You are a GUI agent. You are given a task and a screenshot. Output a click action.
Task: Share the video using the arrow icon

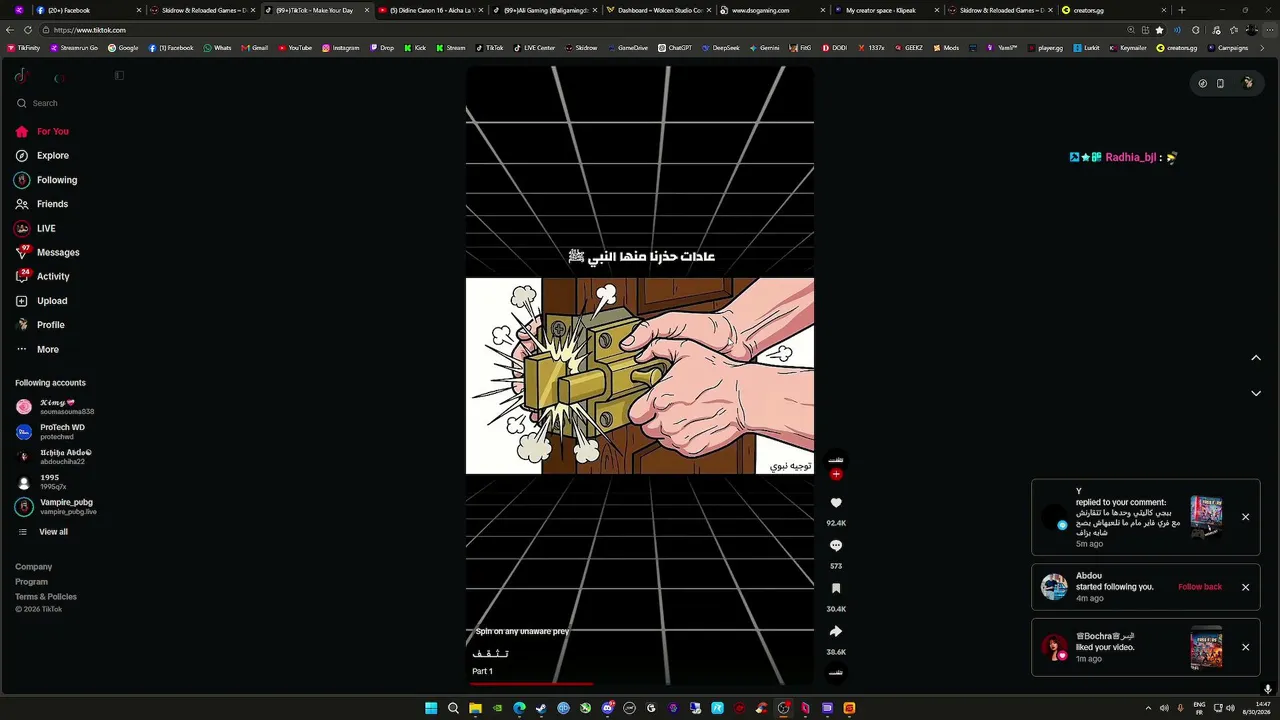point(836,631)
